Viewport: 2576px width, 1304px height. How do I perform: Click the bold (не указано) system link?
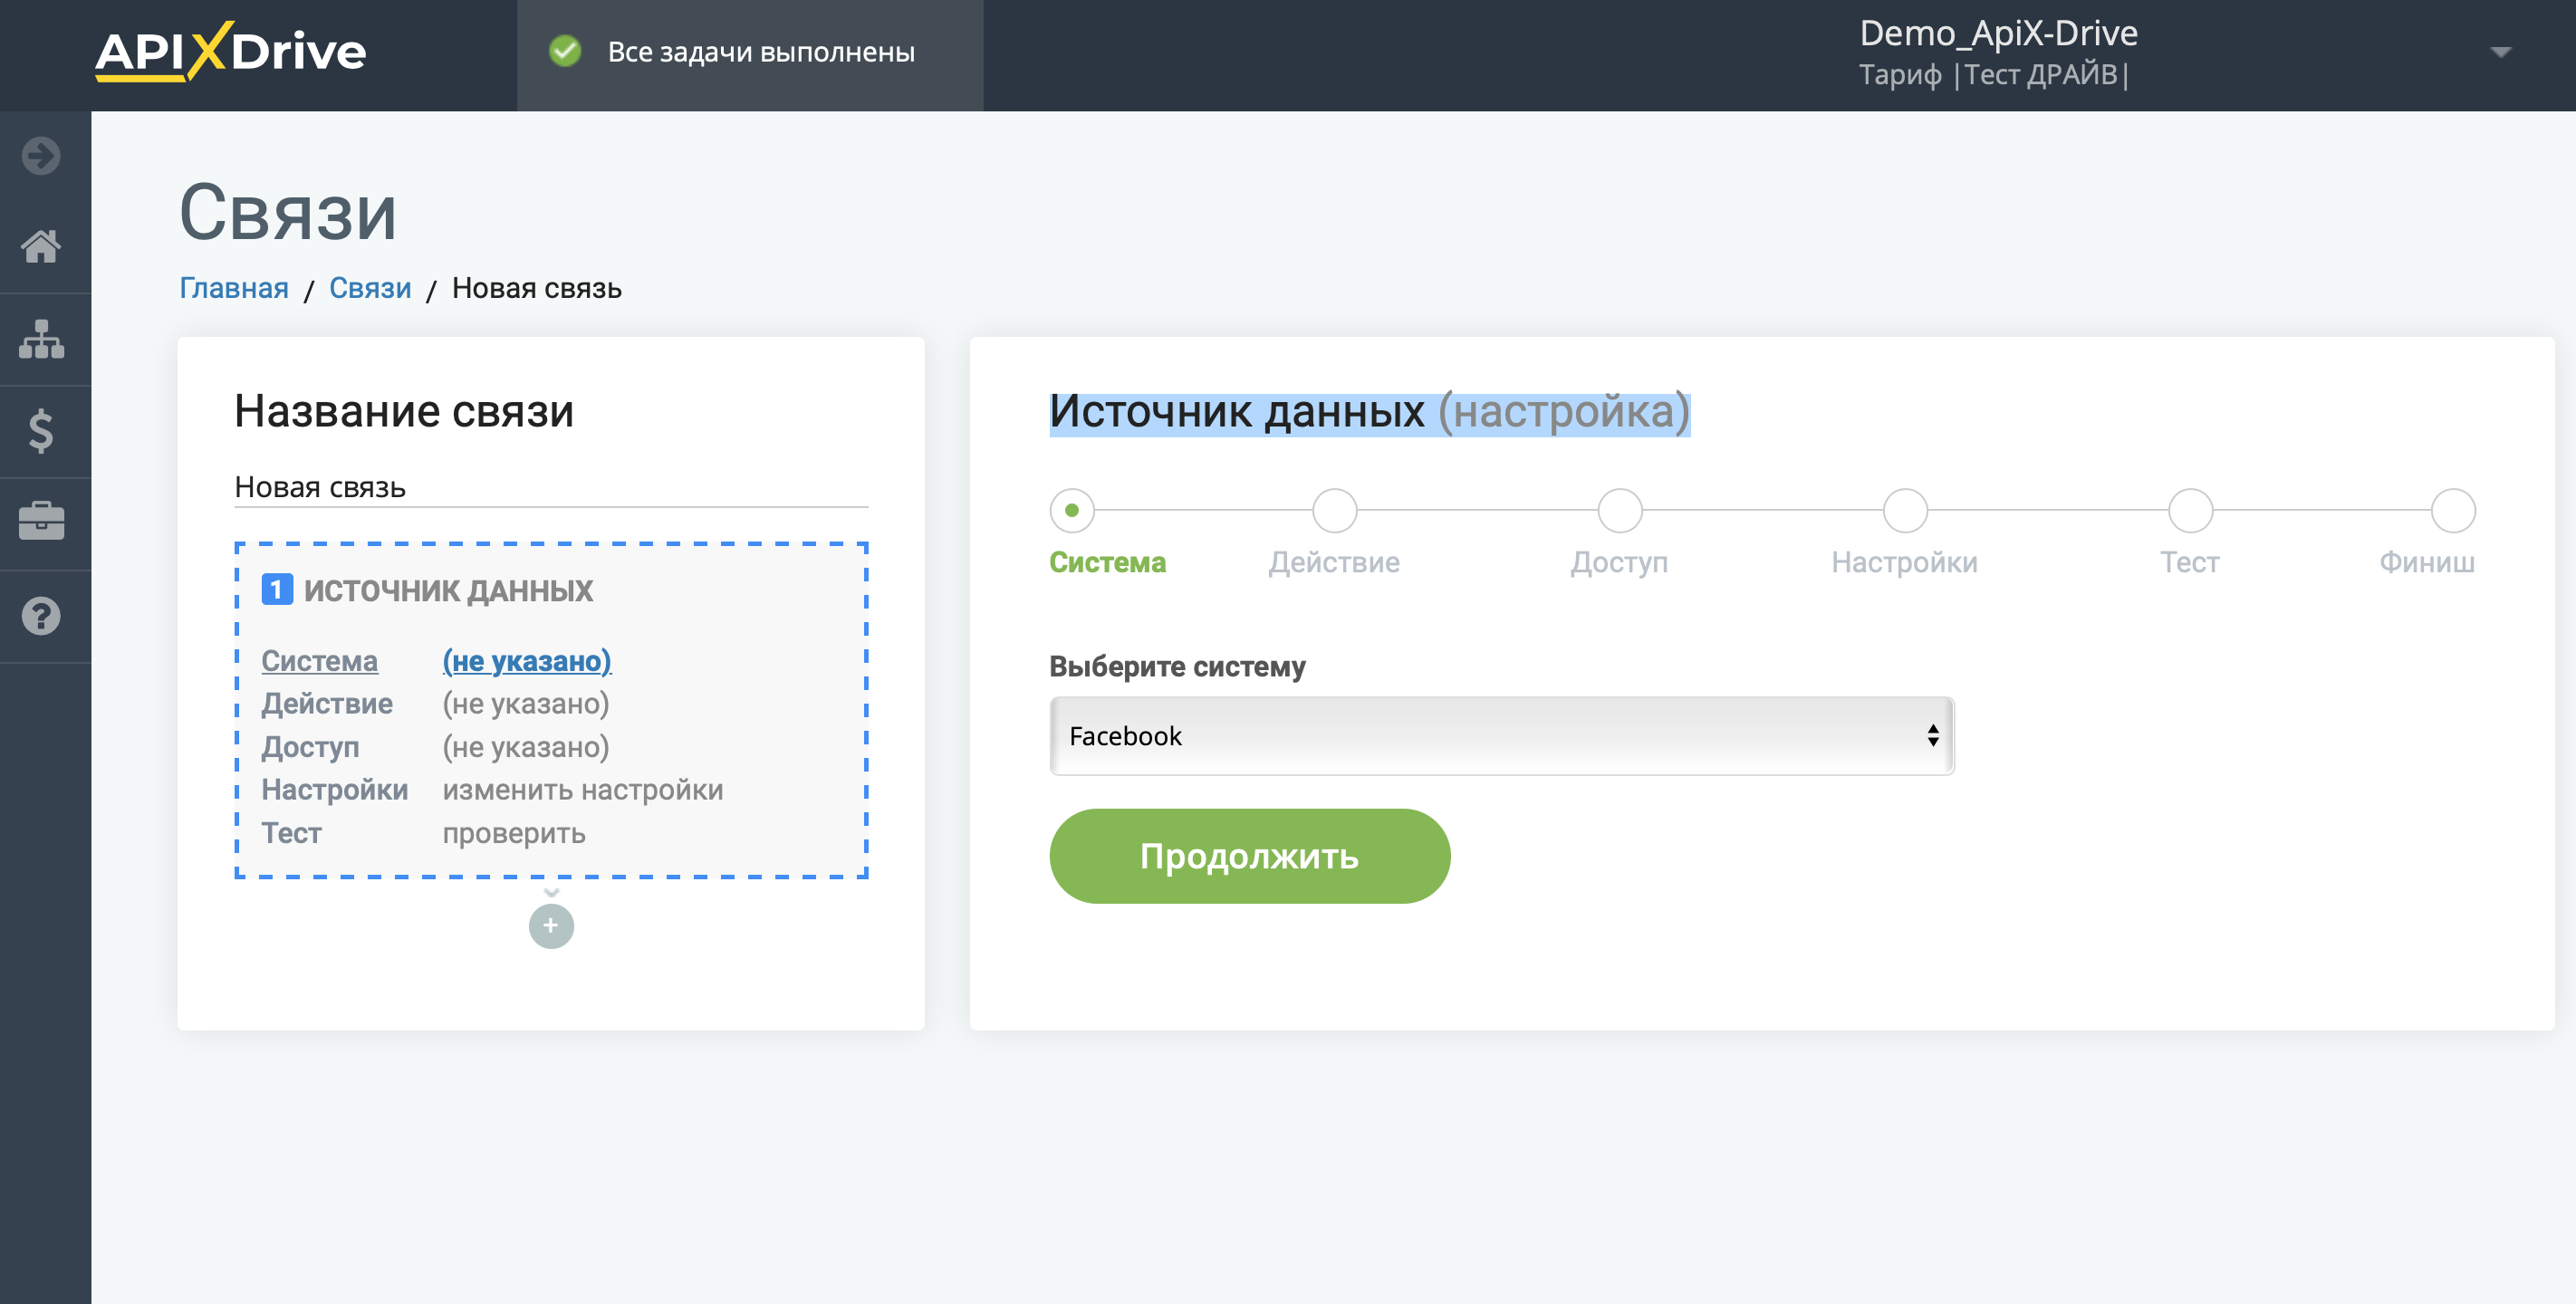coord(527,661)
